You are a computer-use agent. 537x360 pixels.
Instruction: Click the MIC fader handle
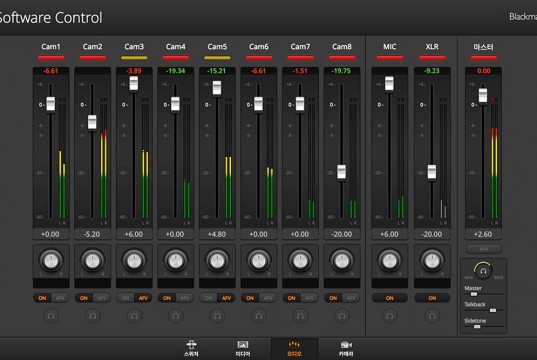[389, 84]
